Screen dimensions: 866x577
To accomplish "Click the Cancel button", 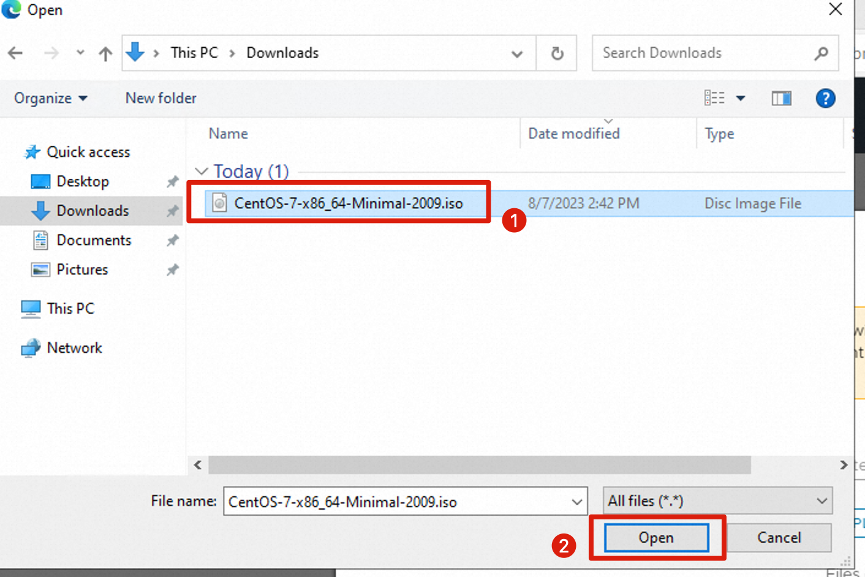I will click(778, 538).
